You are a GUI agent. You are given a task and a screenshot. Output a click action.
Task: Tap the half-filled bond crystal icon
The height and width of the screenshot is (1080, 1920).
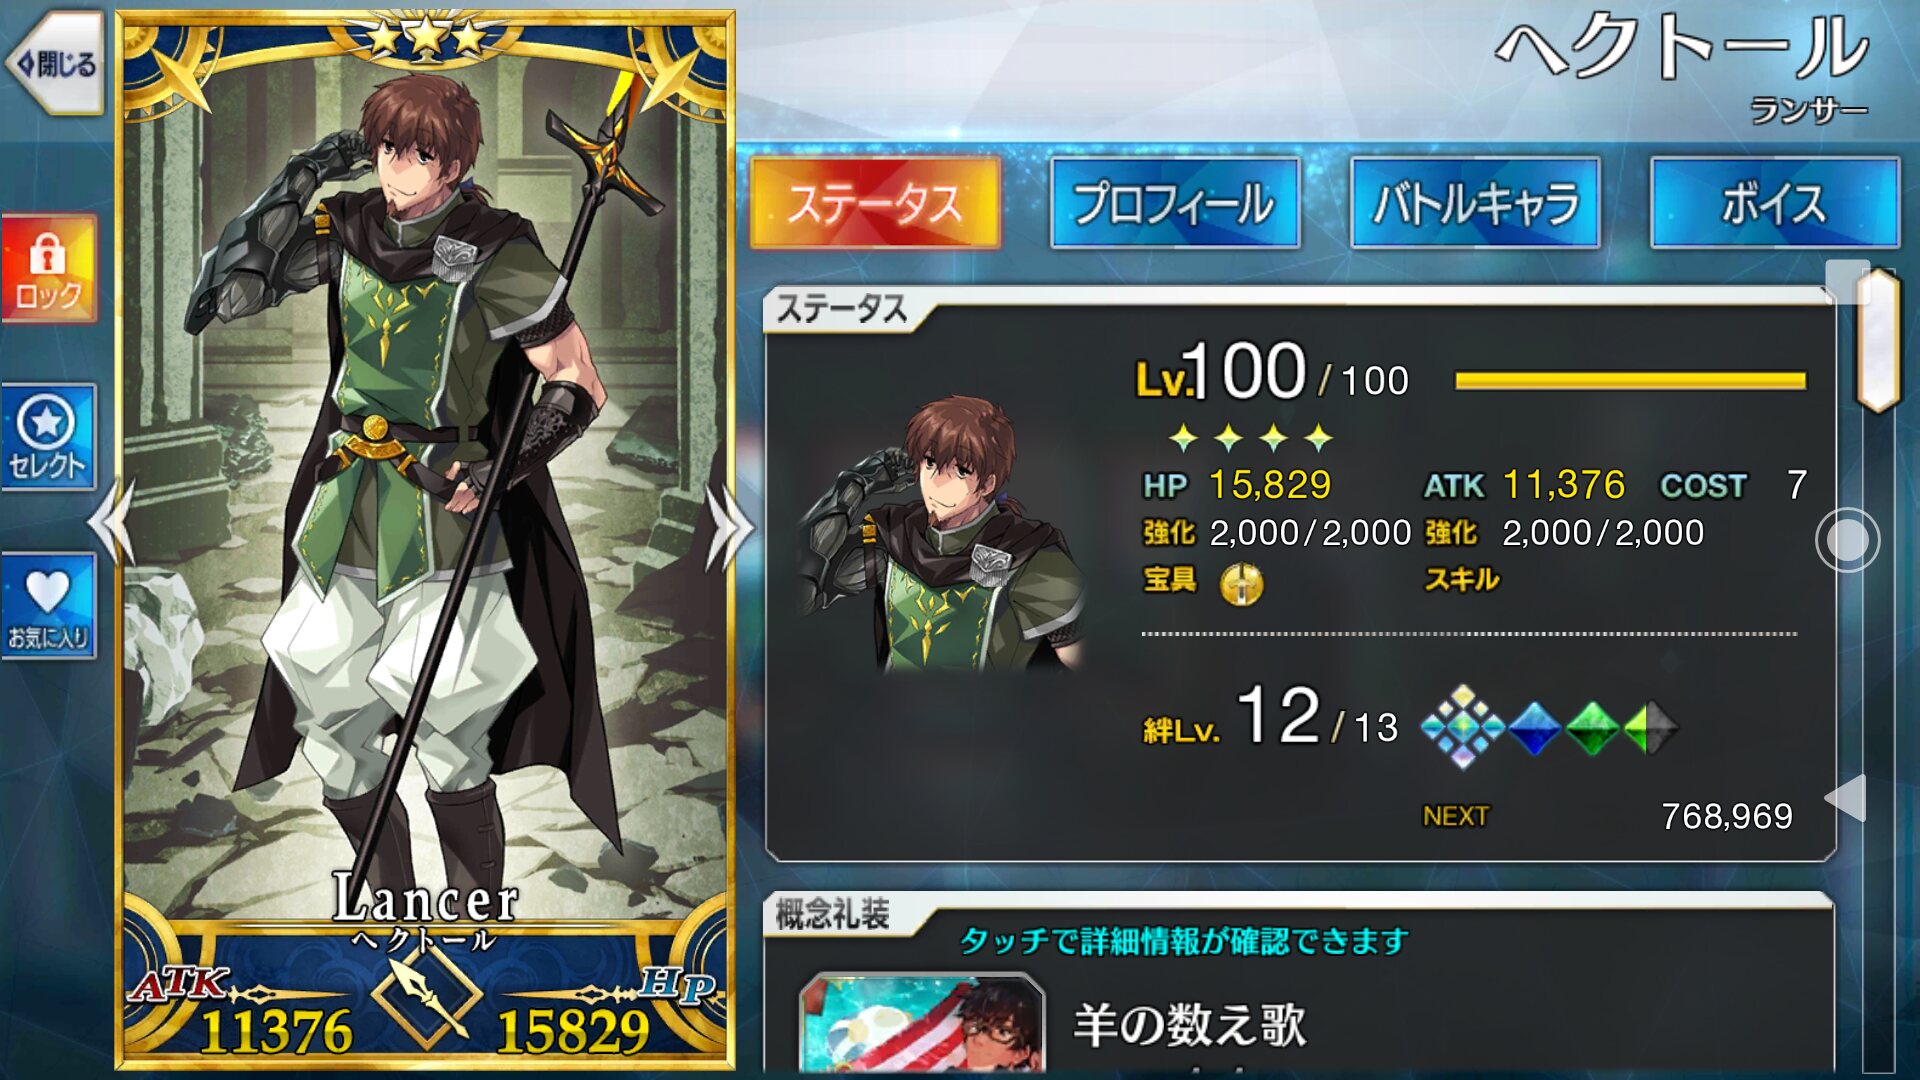[1650, 727]
